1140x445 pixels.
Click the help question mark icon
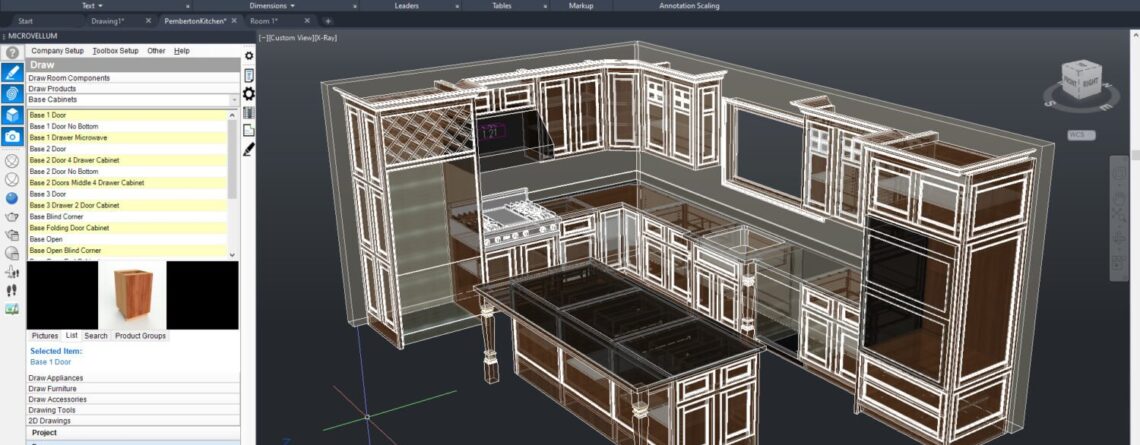[x=12, y=53]
